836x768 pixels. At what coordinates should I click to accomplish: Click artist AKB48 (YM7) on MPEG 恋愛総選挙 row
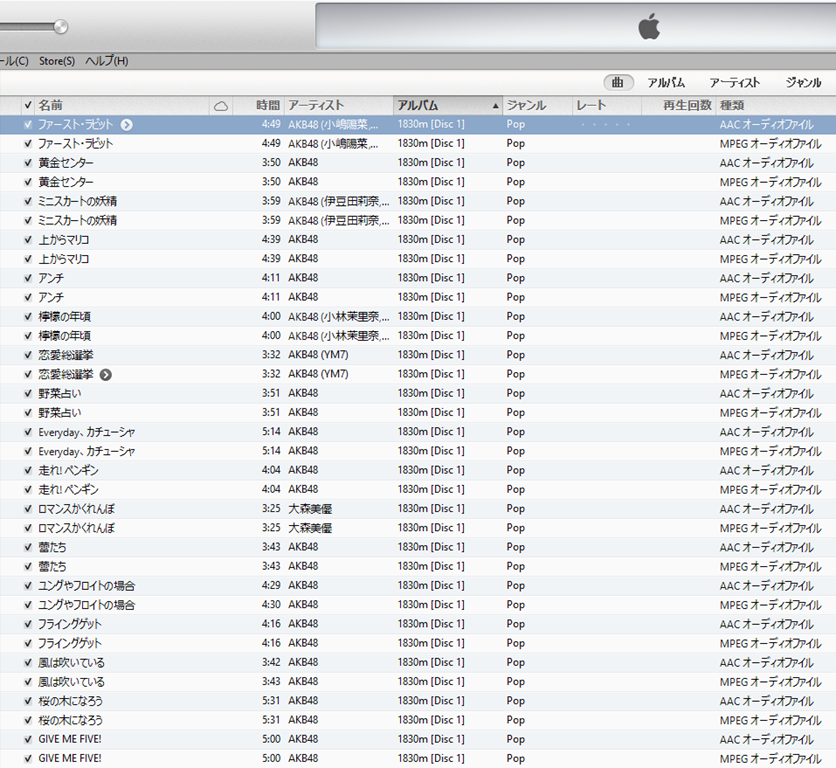[318, 374]
